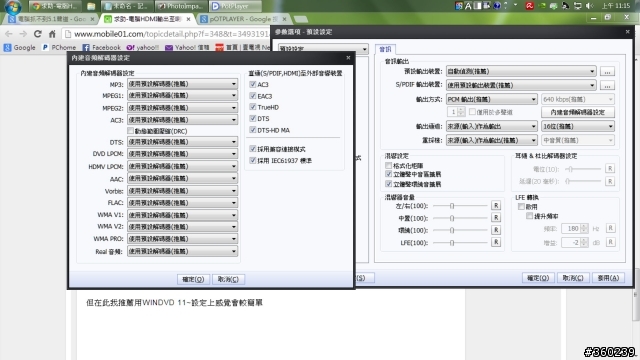The width and height of the screenshot is (640, 360).
Task: Enable the LFE redirection checkbox
Action: (521, 207)
